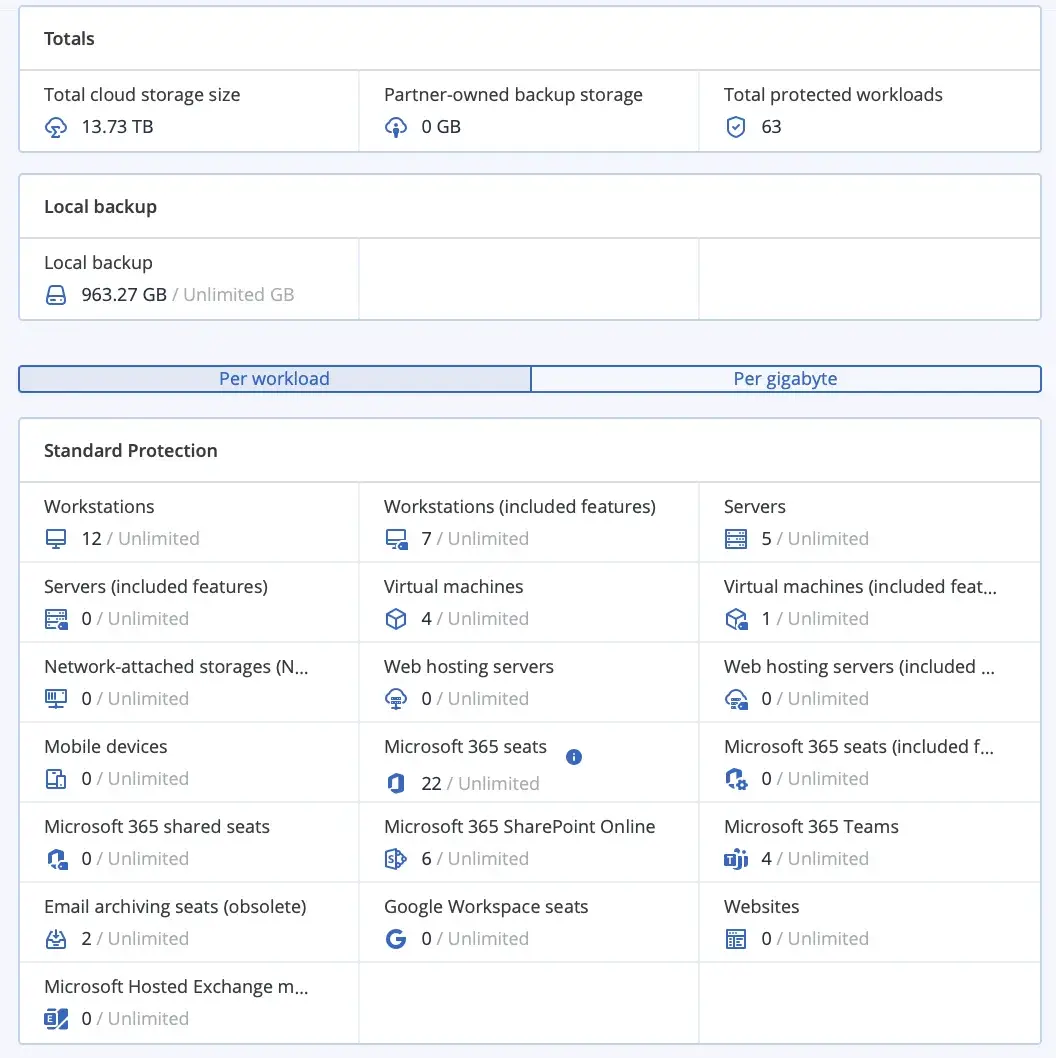1056x1058 pixels.
Task: Click the cloud storage icon under Totals
Action: click(56, 128)
